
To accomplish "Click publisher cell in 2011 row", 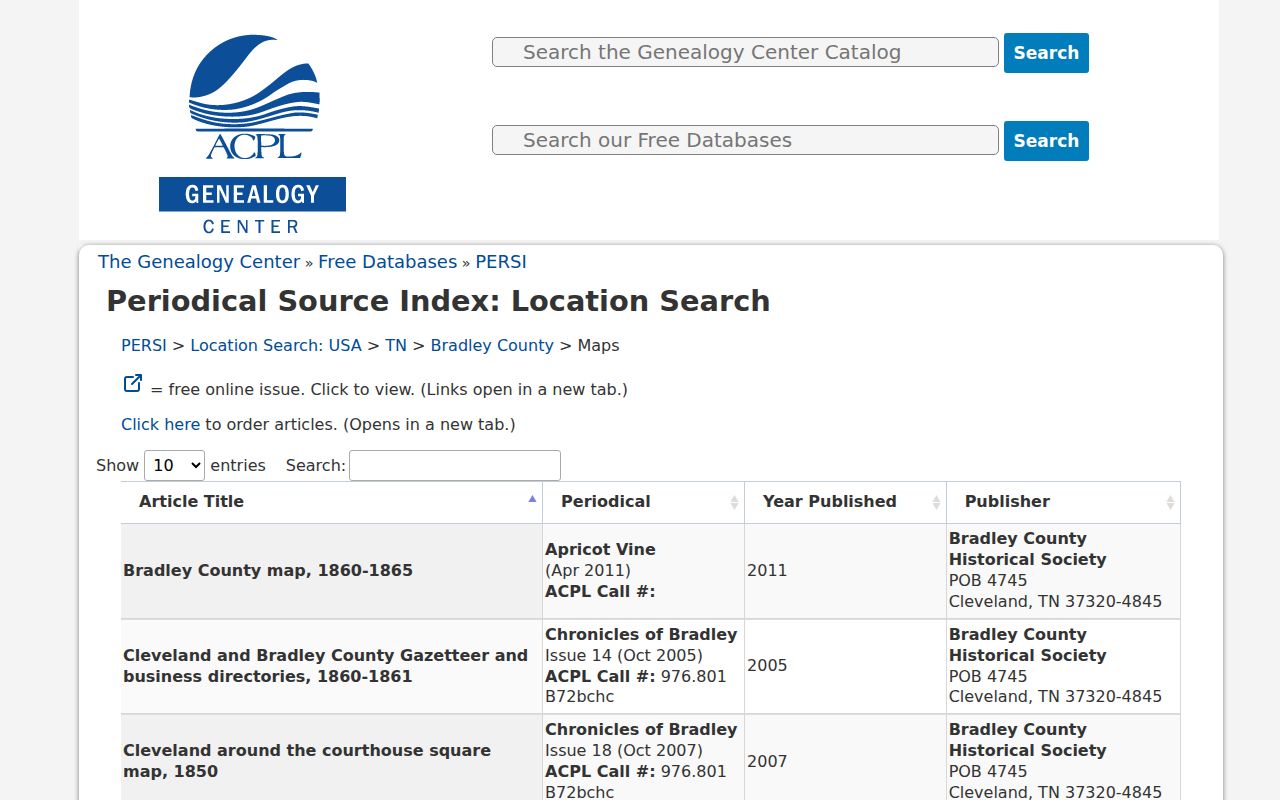I will [x=1063, y=571].
